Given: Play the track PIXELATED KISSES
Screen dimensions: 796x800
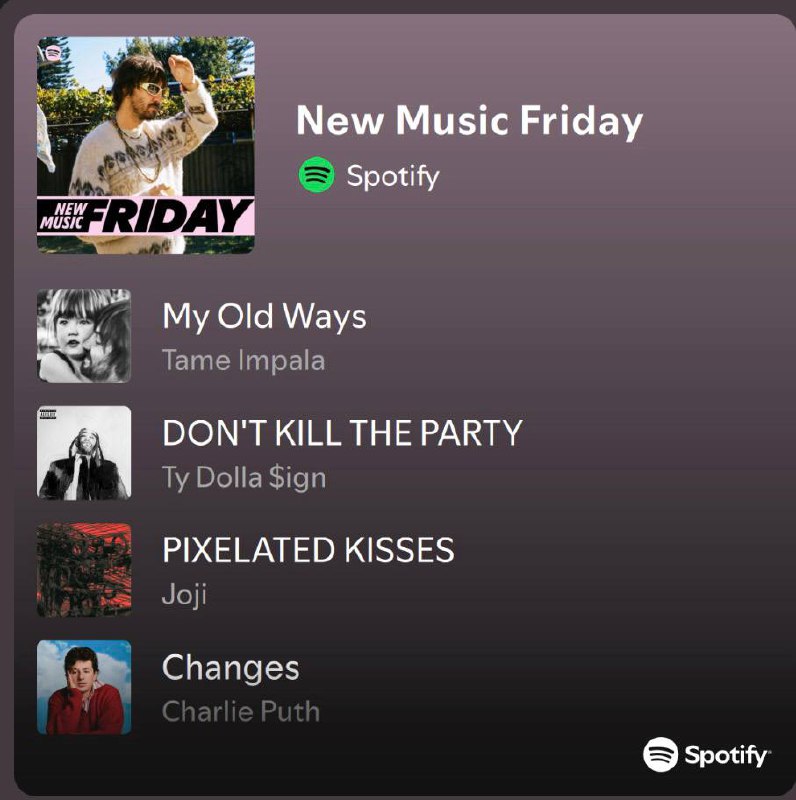Looking at the screenshot, I should tap(308, 549).
